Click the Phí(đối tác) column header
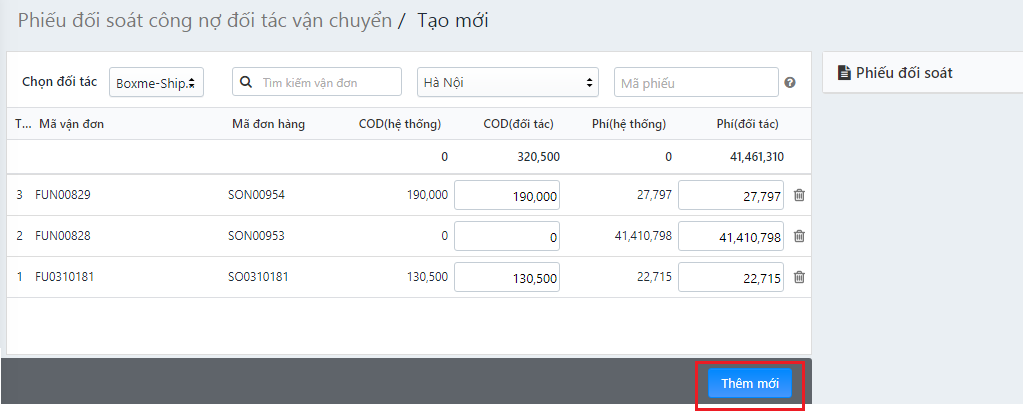1023x414 pixels. (x=747, y=124)
